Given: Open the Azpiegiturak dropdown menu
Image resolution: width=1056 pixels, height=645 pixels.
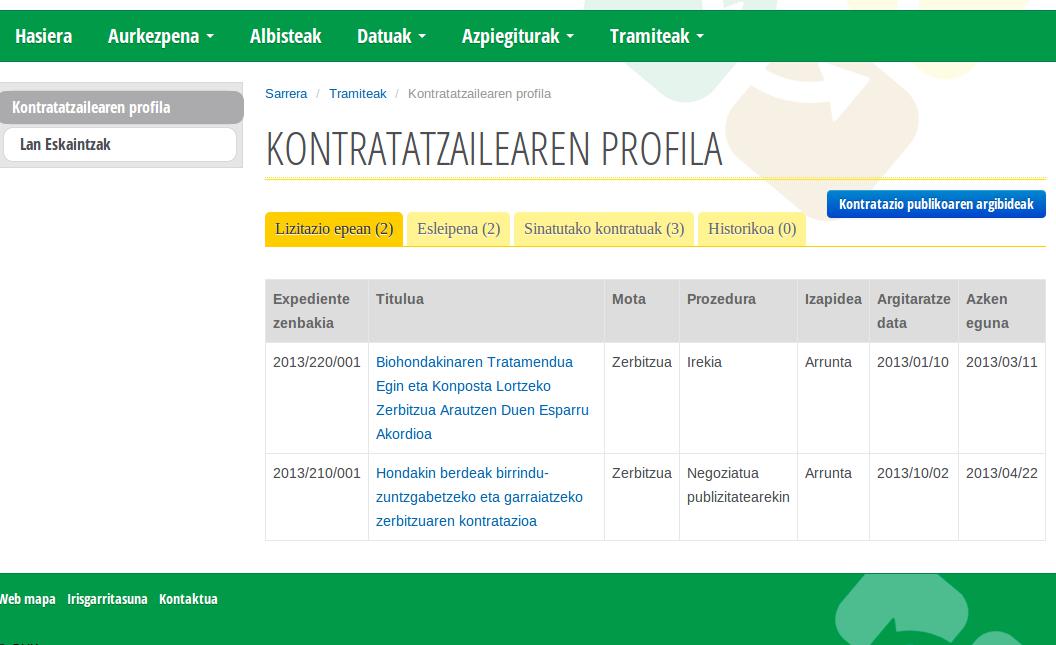Looking at the screenshot, I should 517,36.
